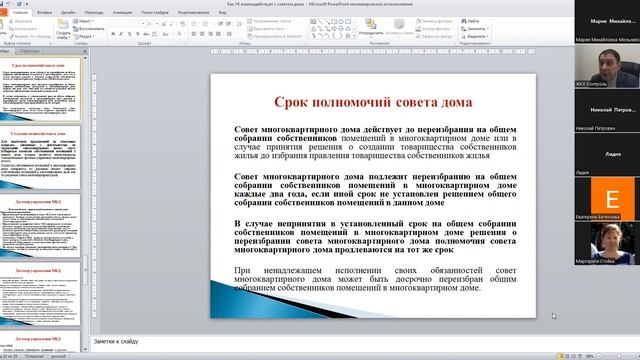Switch to the Structure (Структура) pane tab

[x=29, y=51]
